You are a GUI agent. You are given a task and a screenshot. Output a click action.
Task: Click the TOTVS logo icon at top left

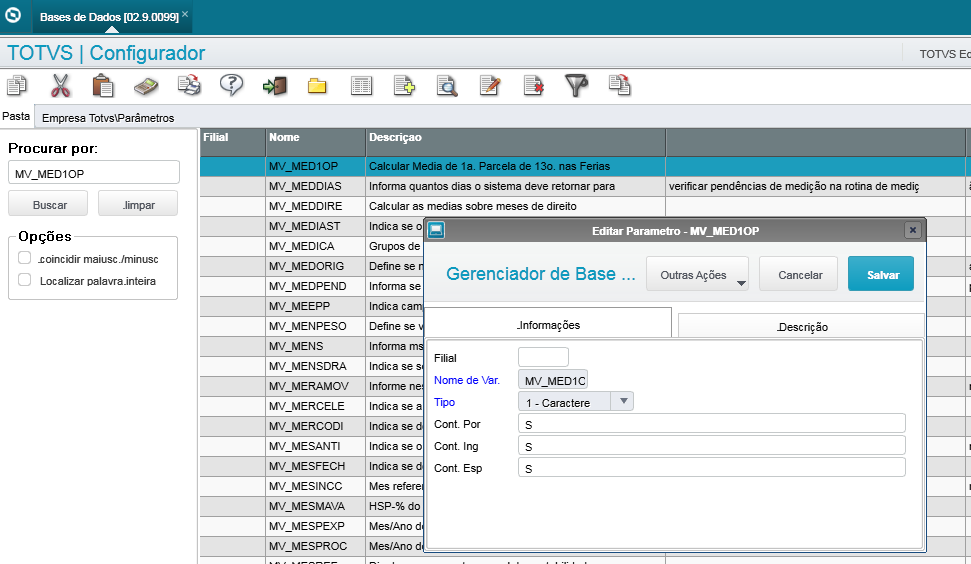13,15
